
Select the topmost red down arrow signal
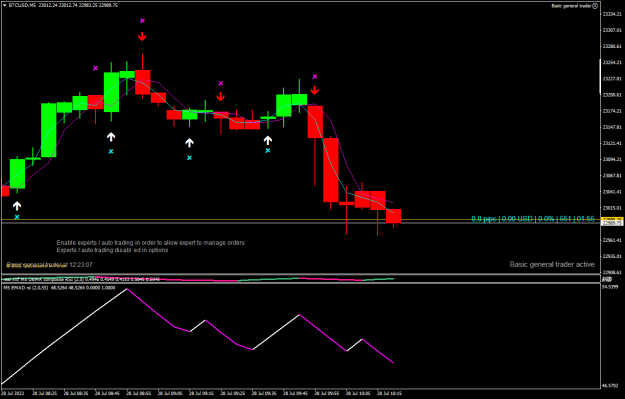[x=142, y=36]
